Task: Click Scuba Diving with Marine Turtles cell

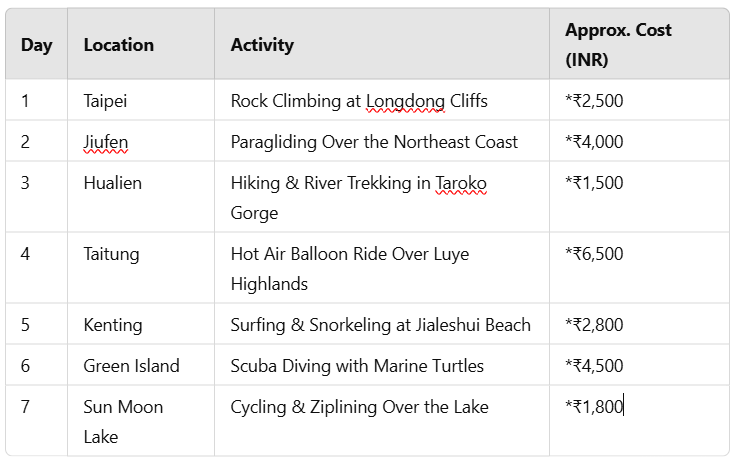Action: (382, 365)
